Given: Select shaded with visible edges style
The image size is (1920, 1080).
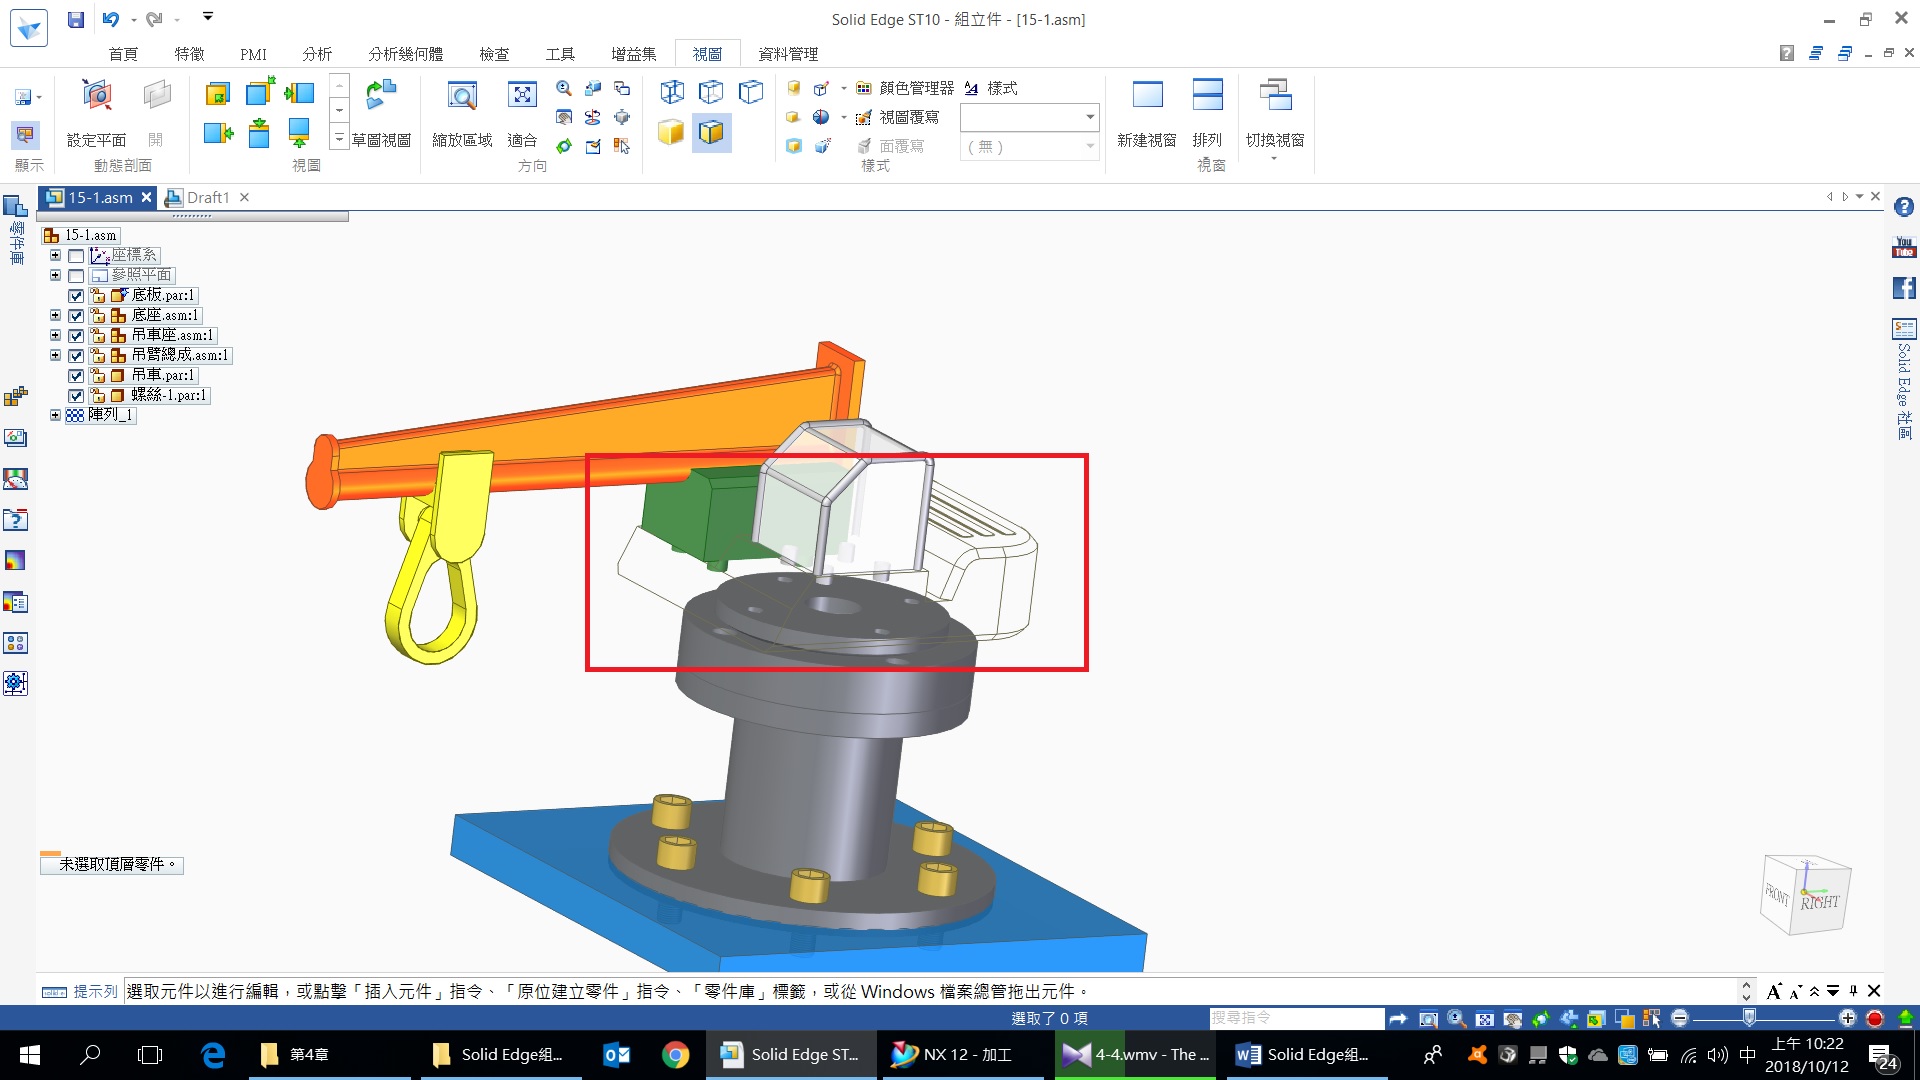Looking at the screenshot, I should tap(711, 132).
